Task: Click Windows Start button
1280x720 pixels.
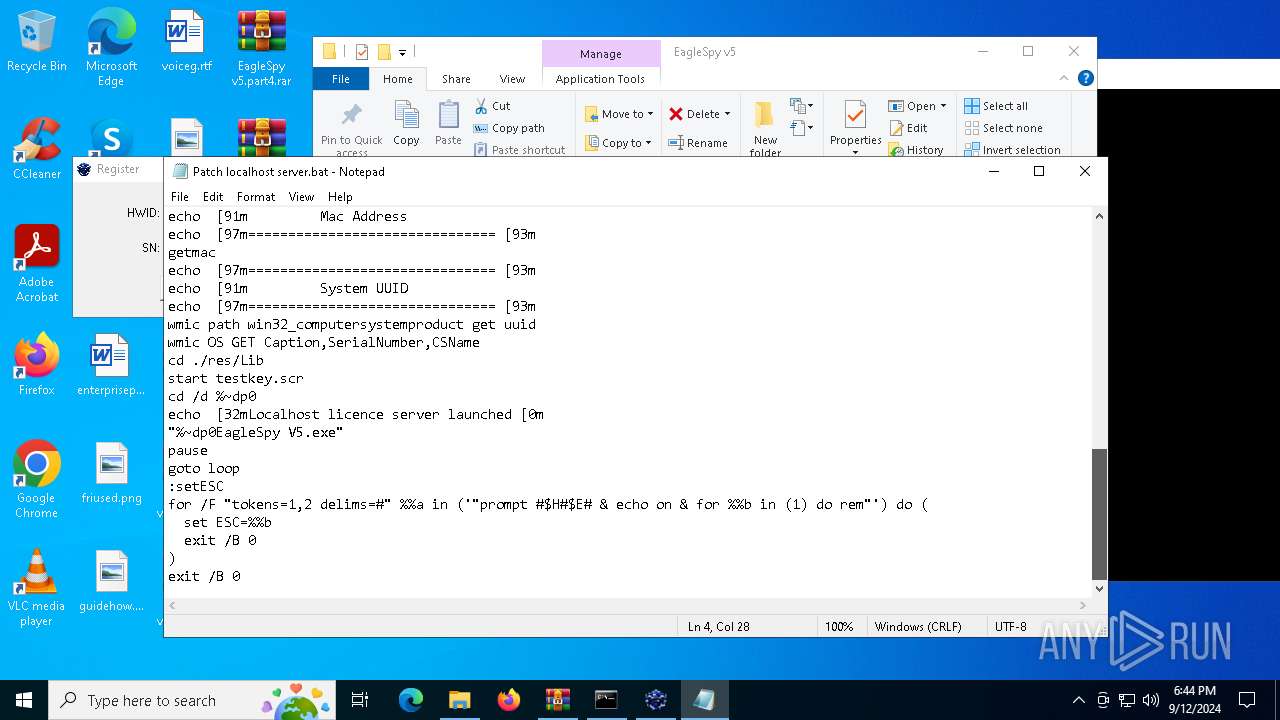Action: (24, 700)
